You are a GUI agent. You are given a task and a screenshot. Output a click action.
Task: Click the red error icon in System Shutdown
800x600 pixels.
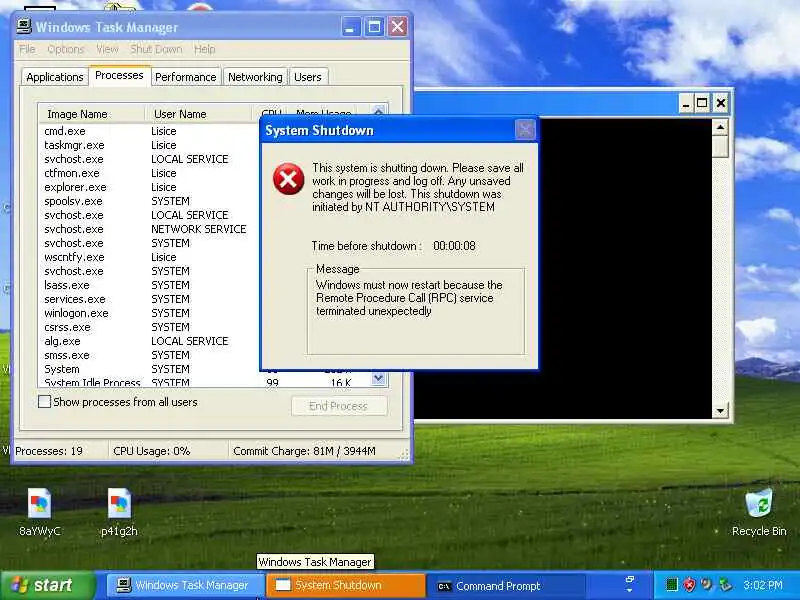click(288, 179)
